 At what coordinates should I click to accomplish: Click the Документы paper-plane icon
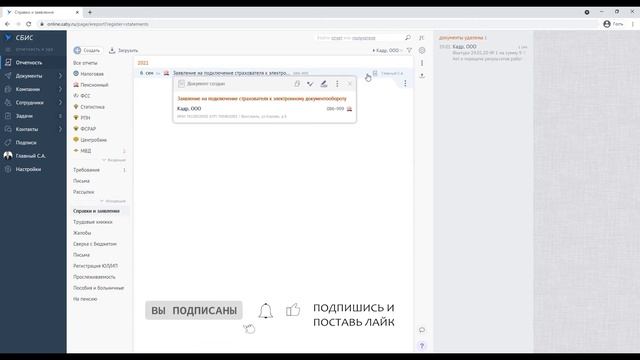click(x=8, y=76)
